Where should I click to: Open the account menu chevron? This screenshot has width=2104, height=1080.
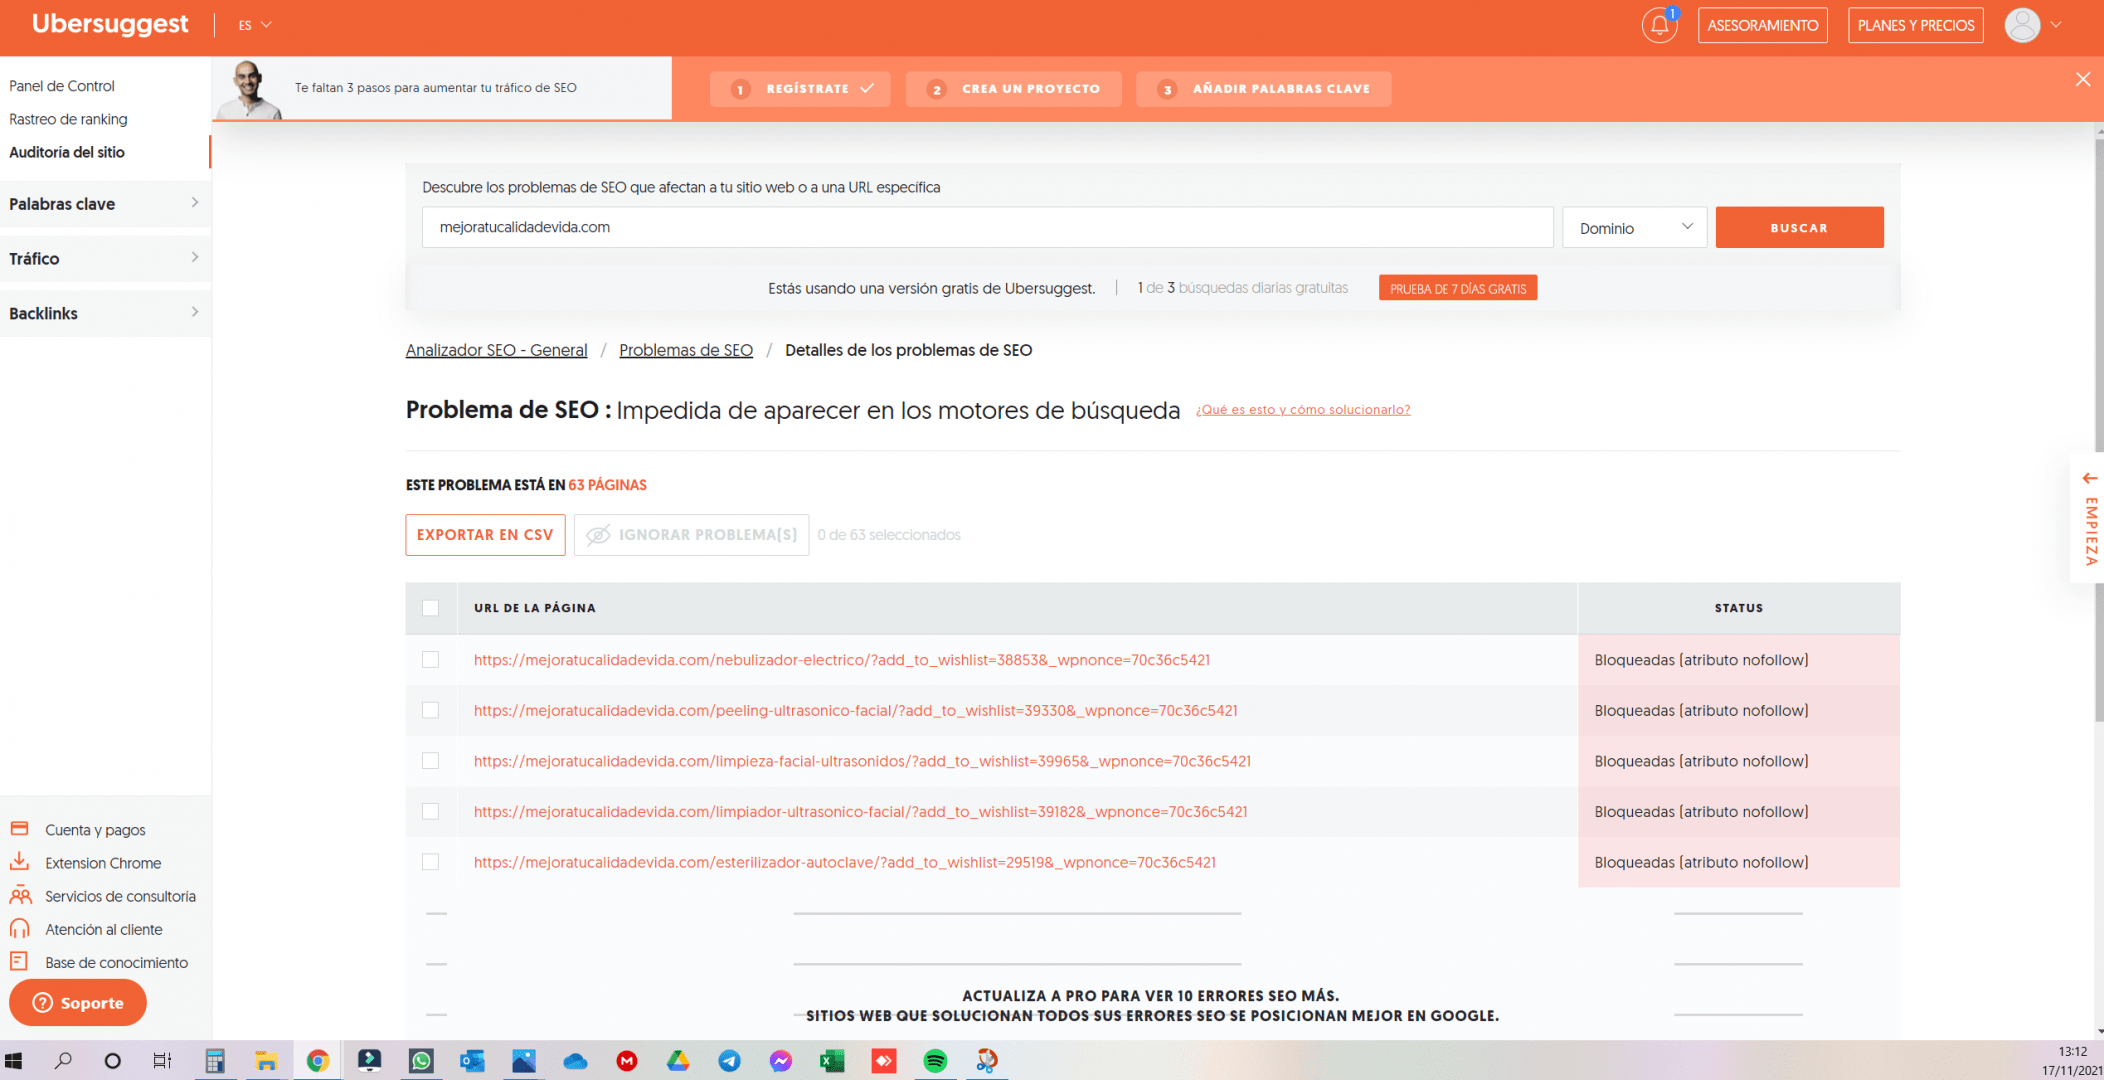point(2056,25)
